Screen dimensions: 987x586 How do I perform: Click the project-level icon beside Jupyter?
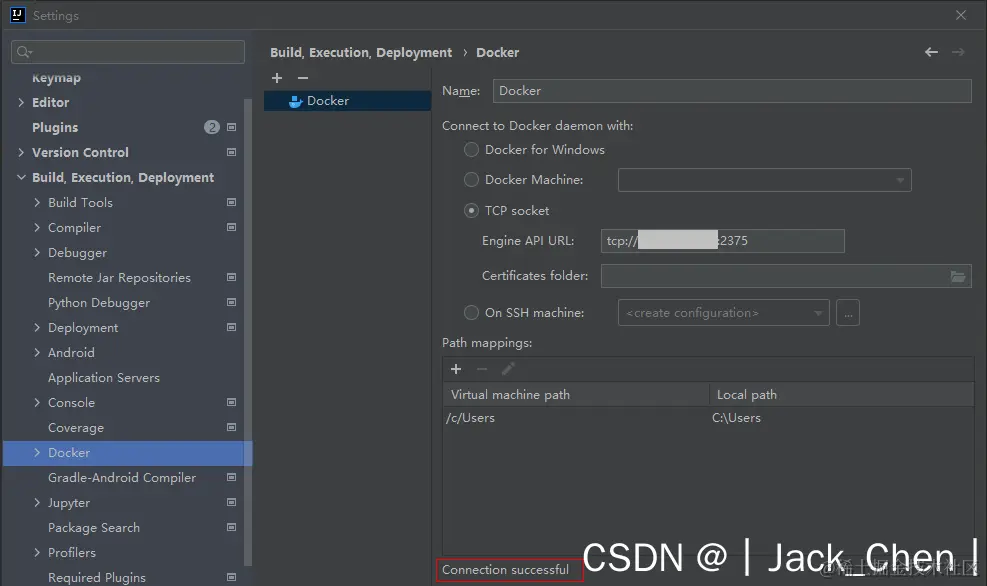(x=232, y=502)
